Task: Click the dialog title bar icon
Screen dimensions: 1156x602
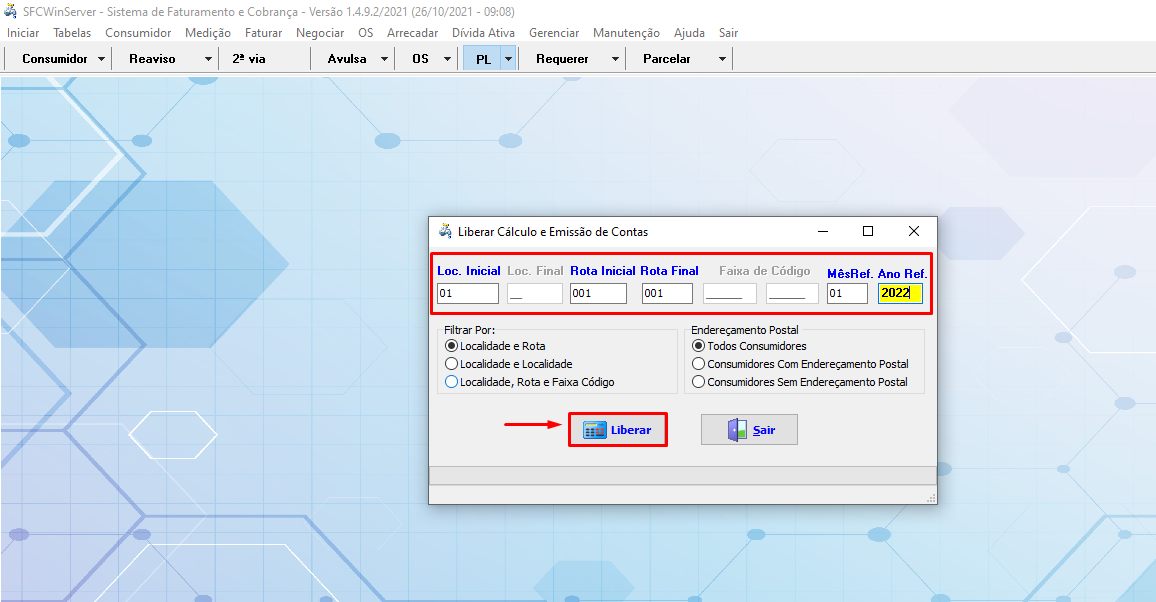Action: point(445,231)
